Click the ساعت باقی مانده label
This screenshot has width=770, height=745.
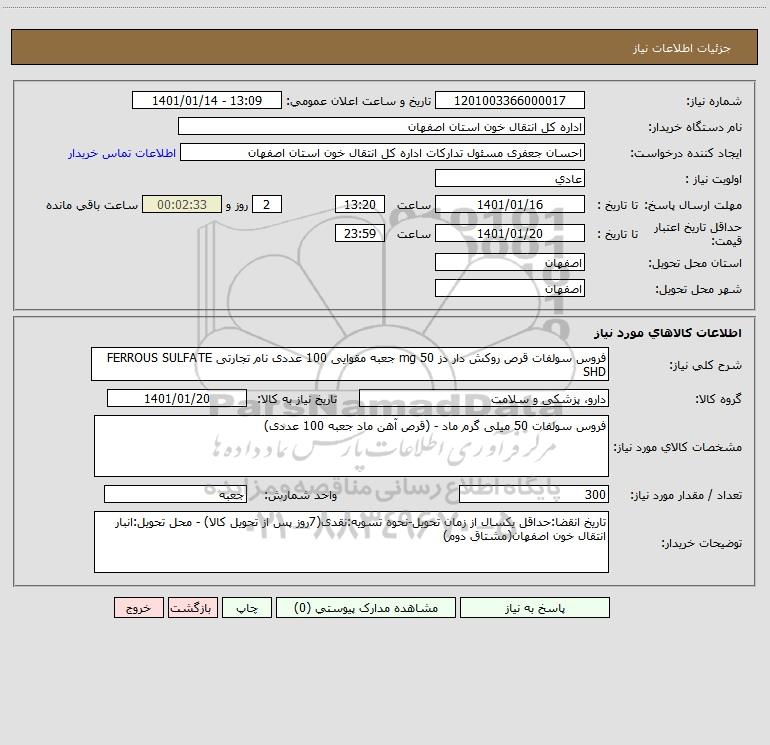[92, 205]
